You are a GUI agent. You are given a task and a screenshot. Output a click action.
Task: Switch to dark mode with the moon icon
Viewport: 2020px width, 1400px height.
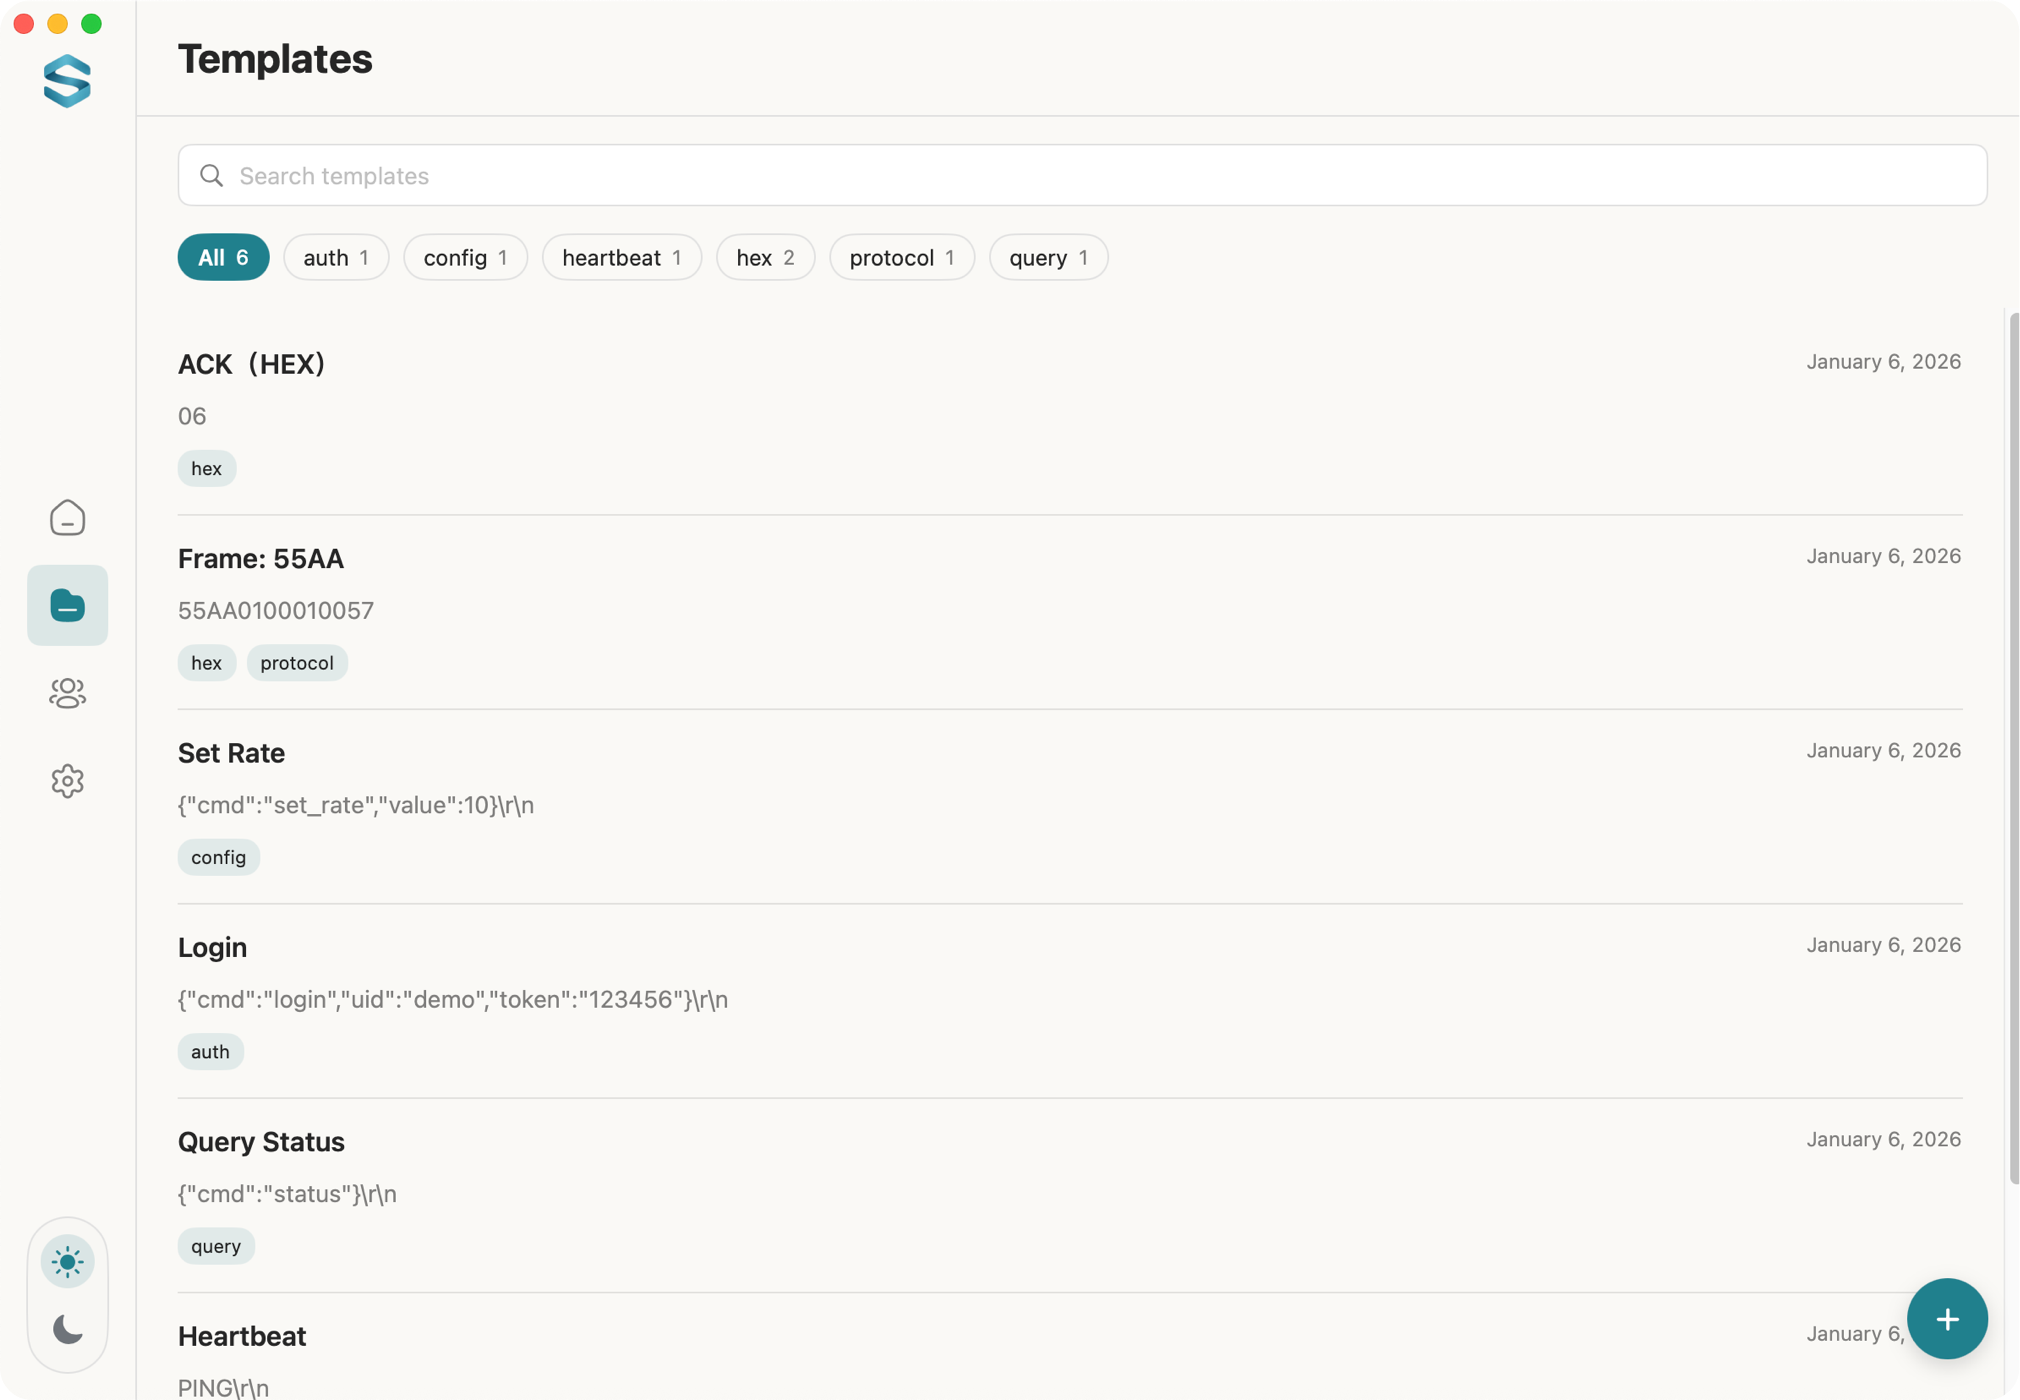(x=67, y=1331)
